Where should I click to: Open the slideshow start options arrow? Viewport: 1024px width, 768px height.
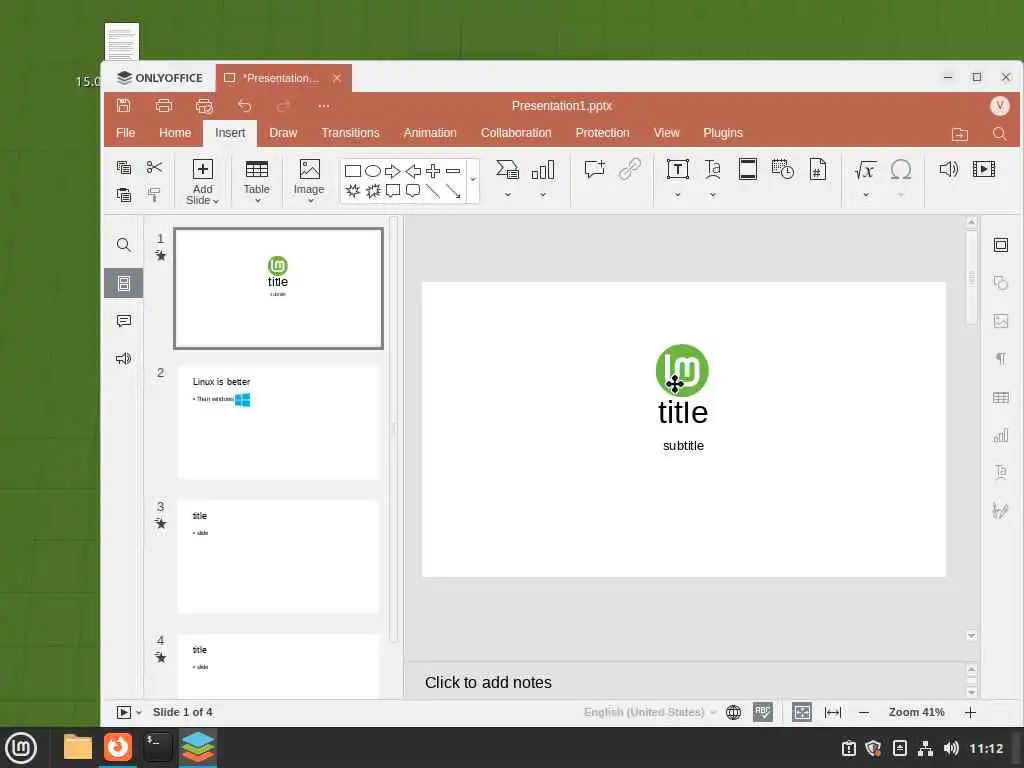pos(138,712)
